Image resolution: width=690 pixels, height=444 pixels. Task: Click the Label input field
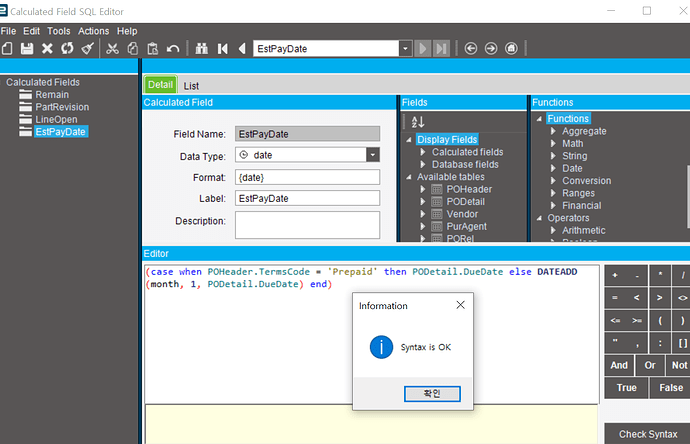click(x=307, y=198)
